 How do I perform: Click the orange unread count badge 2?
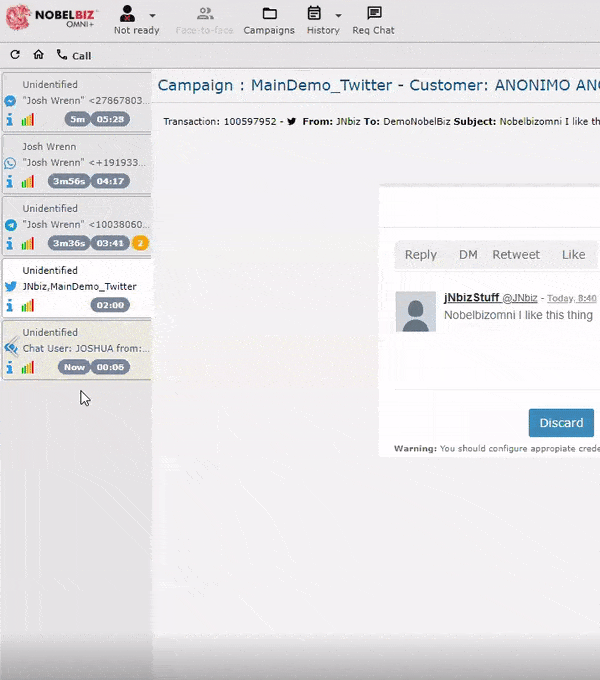[x=140, y=243]
